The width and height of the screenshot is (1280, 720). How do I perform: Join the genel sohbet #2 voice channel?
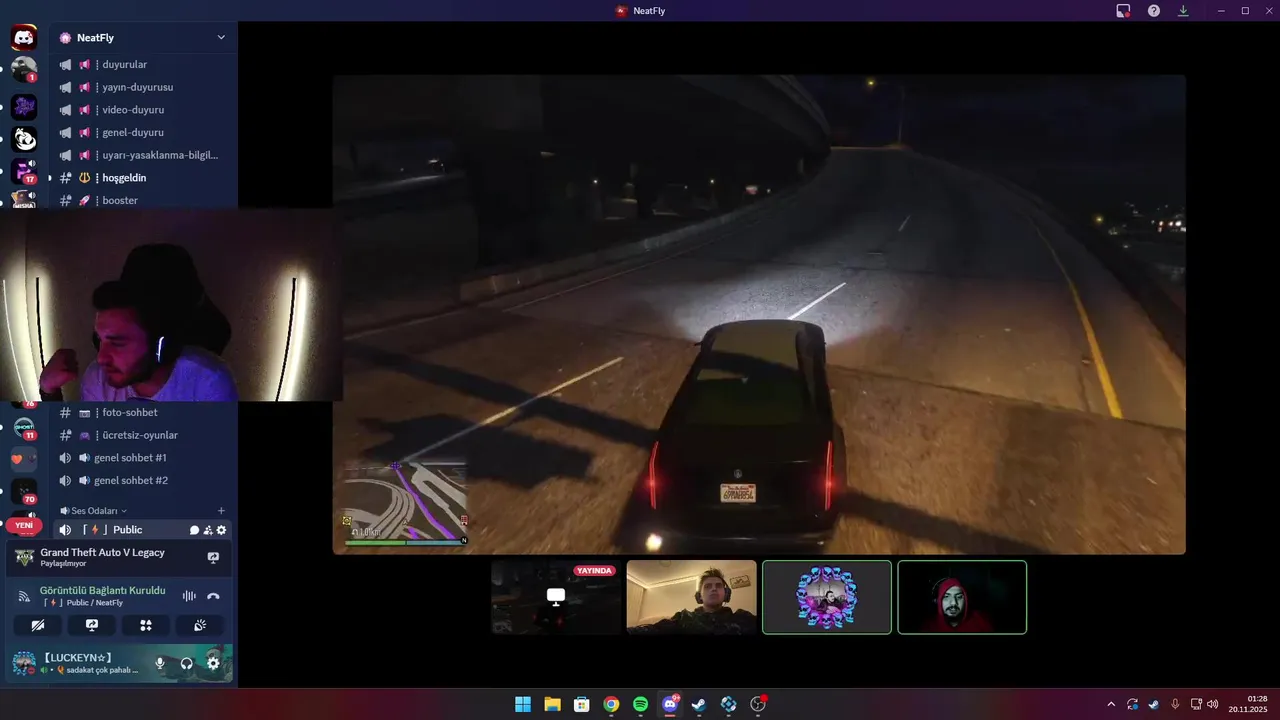[143, 480]
